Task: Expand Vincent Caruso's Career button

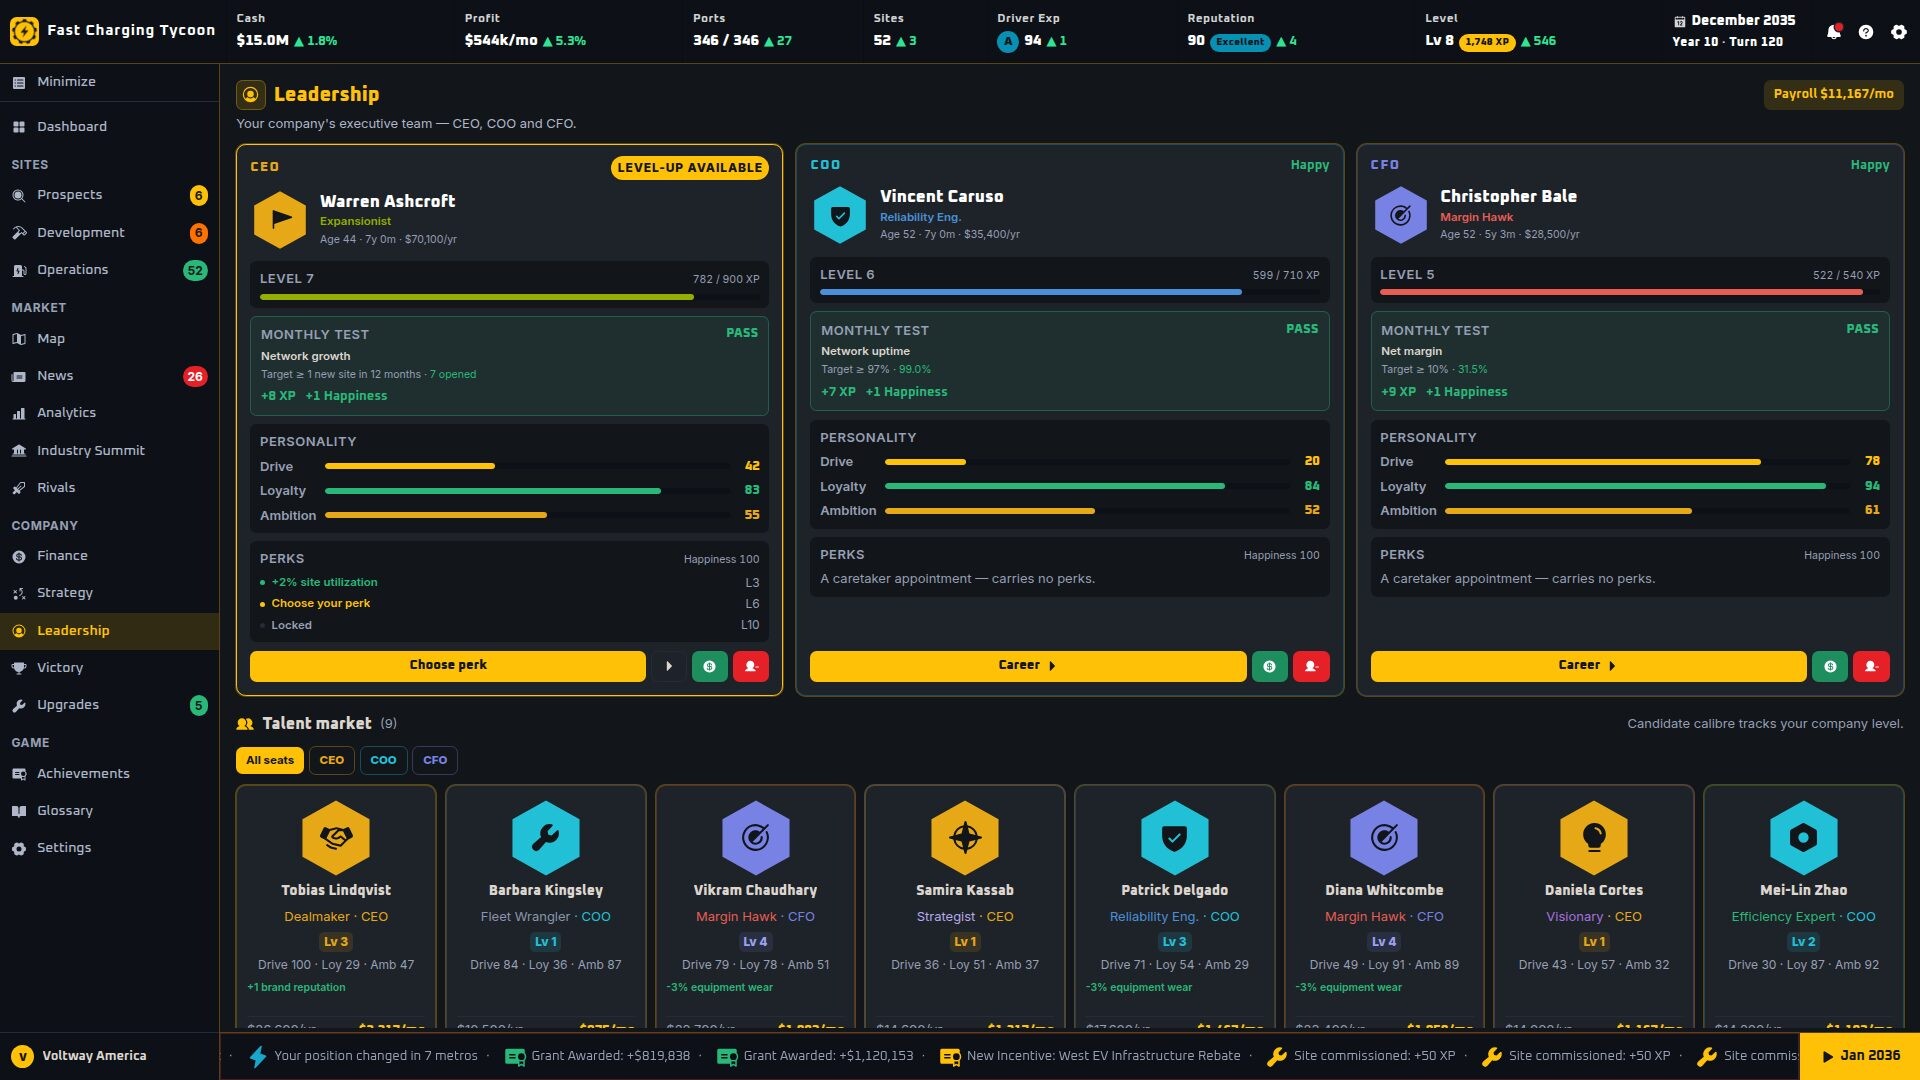Action: click(1028, 666)
